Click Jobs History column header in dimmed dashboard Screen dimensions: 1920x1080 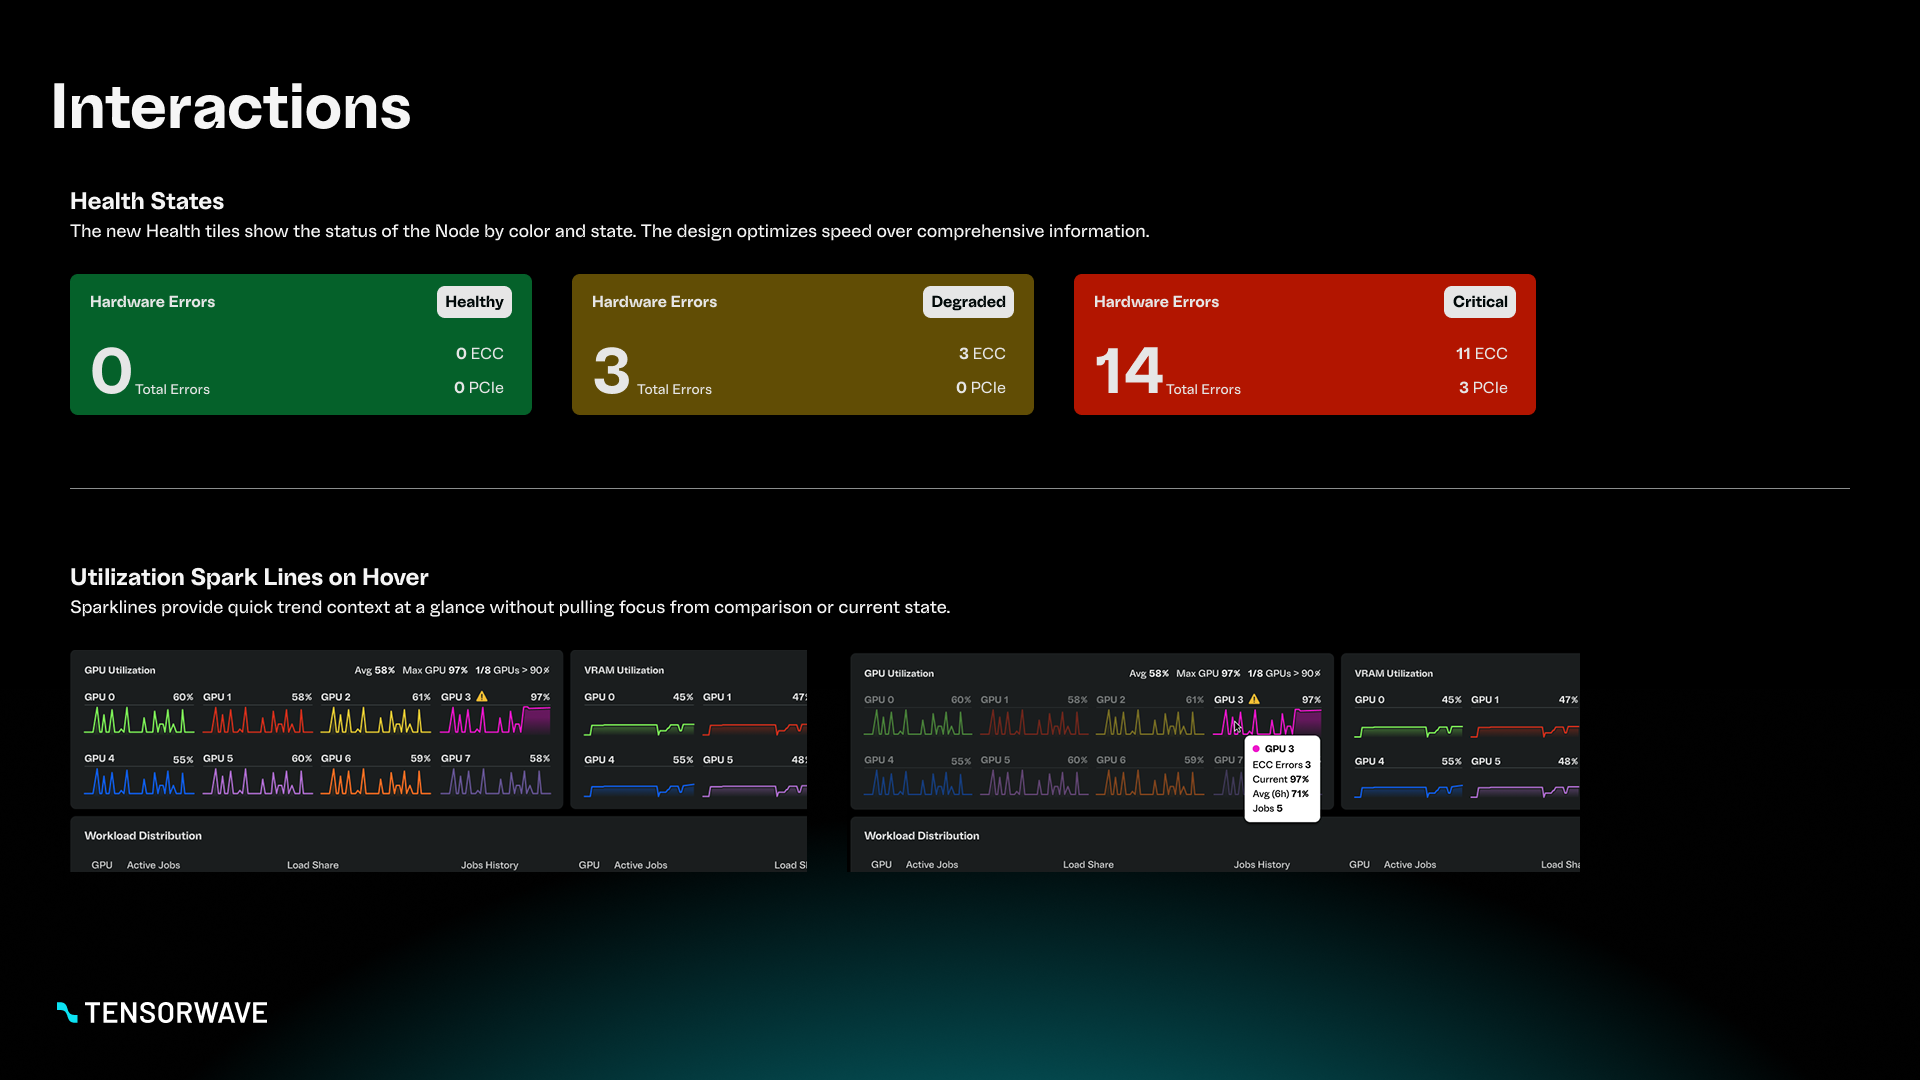[x=1261, y=865]
